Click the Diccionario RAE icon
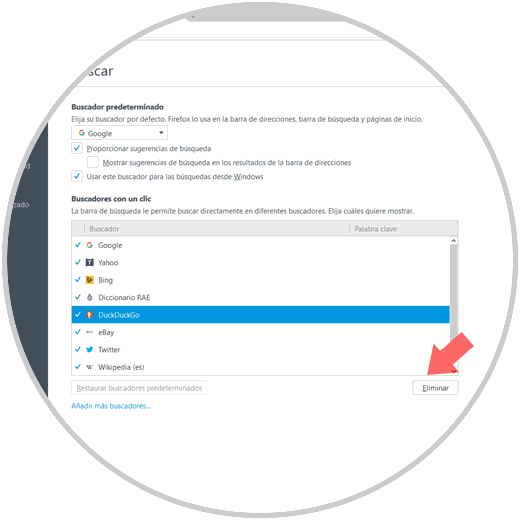The width and height of the screenshot is (520, 520). point(89,297)
